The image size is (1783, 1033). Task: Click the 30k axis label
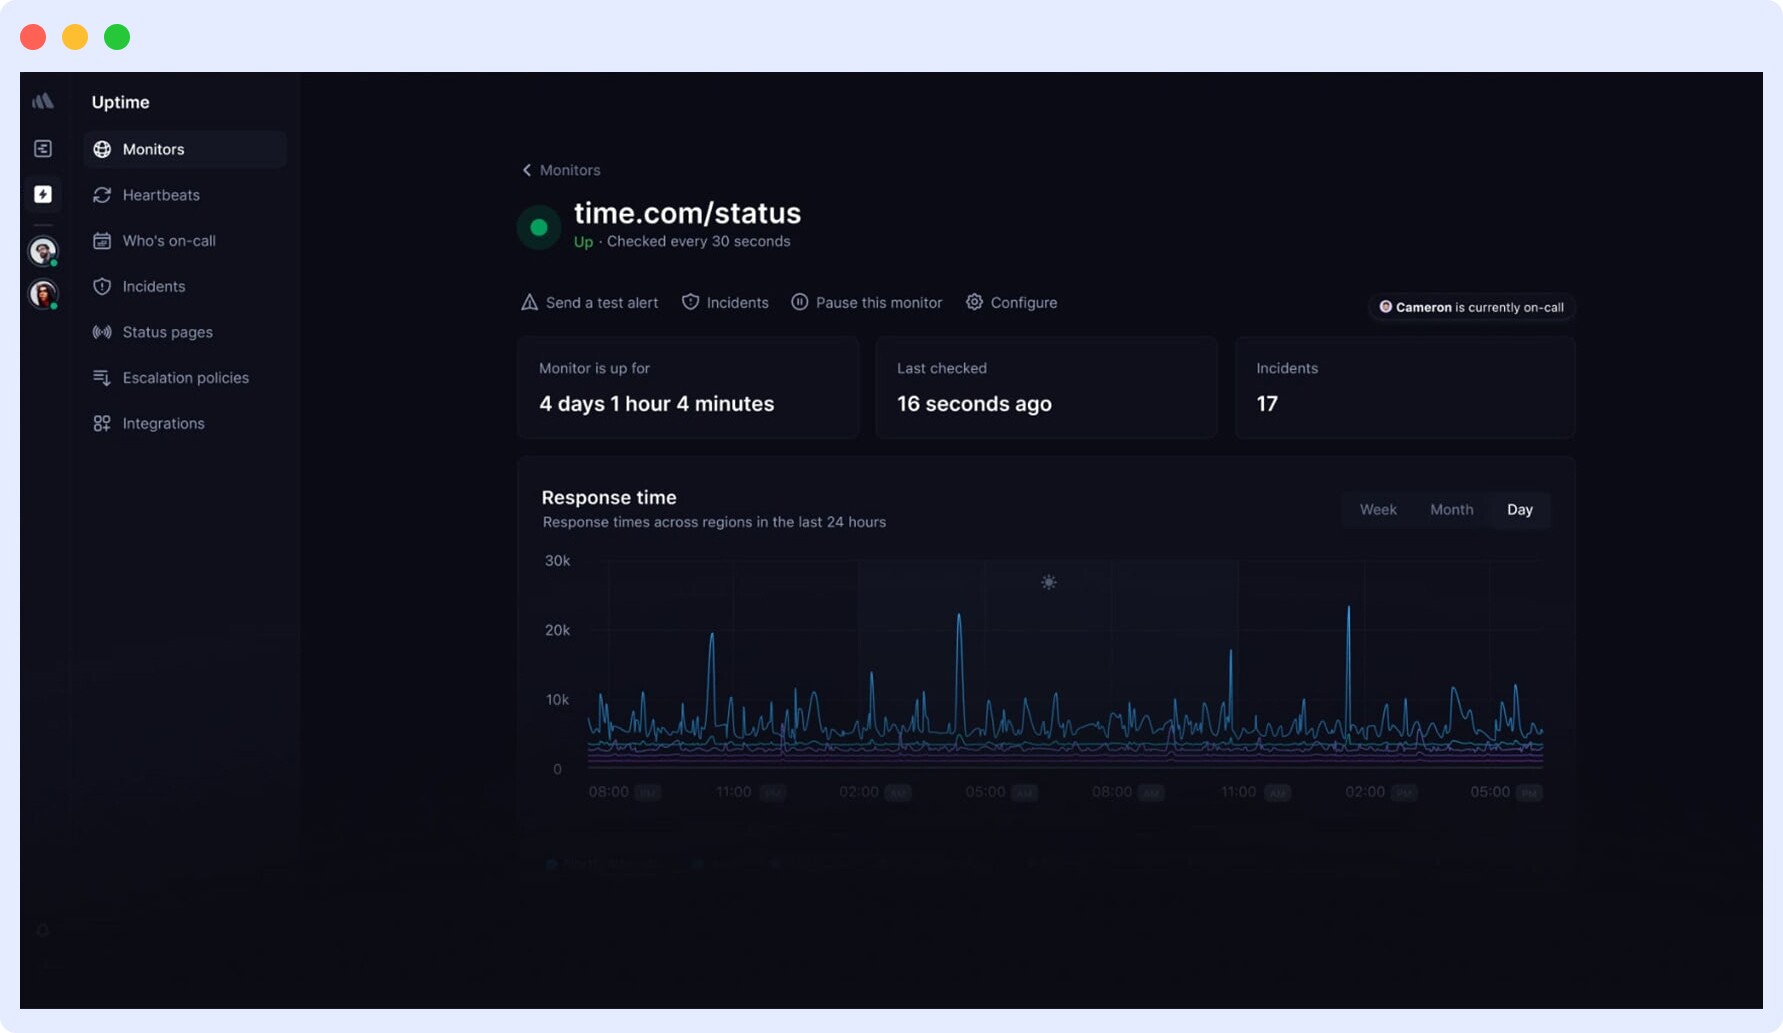click(x=557, y=561)
